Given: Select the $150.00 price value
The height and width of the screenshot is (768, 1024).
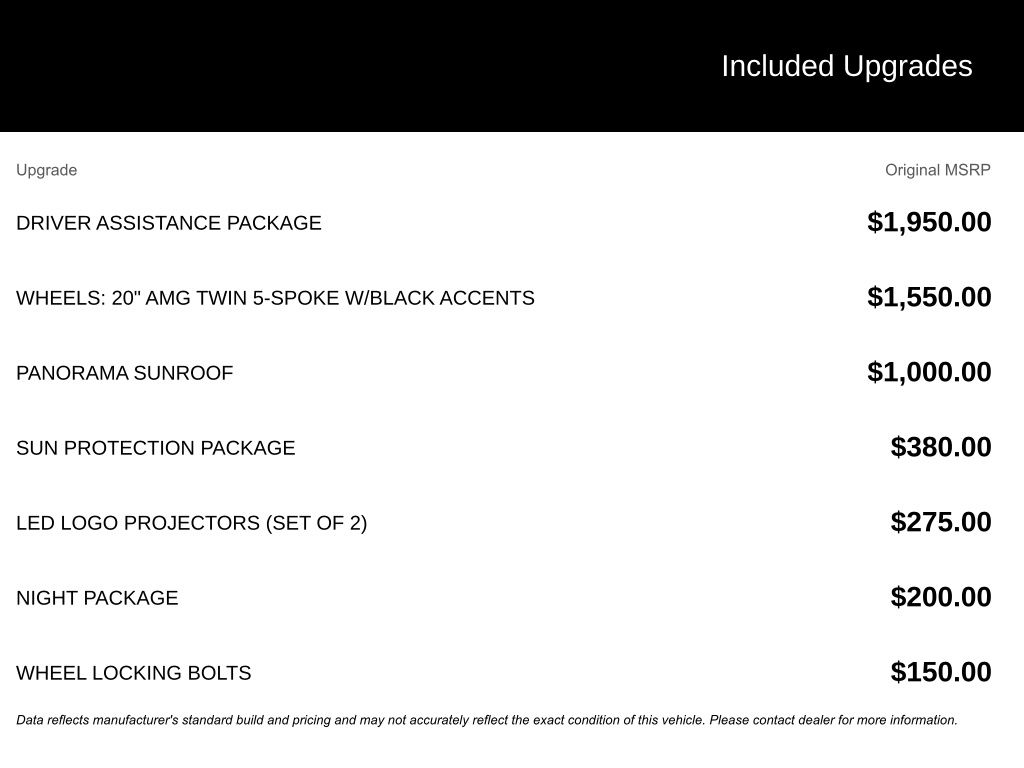Looking at the screenshot, I should (x=940, y=672).
